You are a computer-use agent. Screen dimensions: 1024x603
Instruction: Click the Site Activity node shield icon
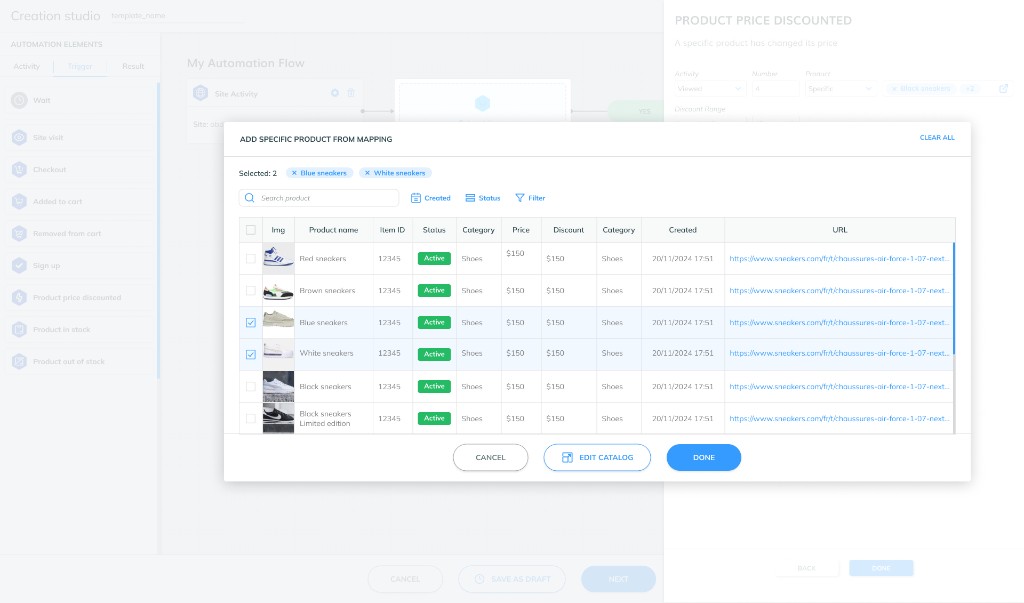pyautogui.click(x=200, y=93)
